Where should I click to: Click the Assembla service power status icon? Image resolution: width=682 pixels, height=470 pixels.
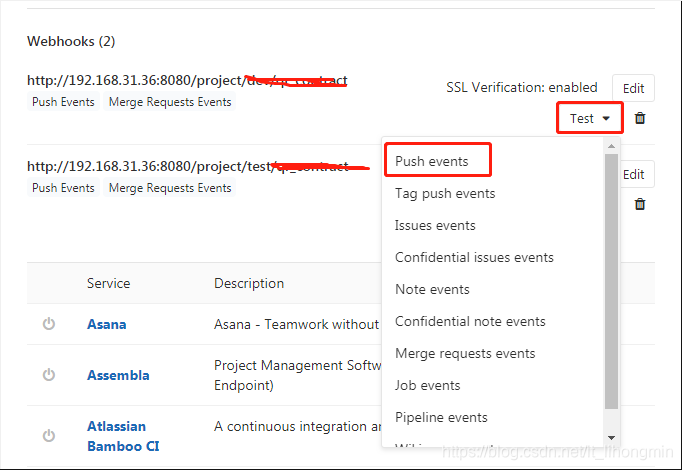pos(49,375)
